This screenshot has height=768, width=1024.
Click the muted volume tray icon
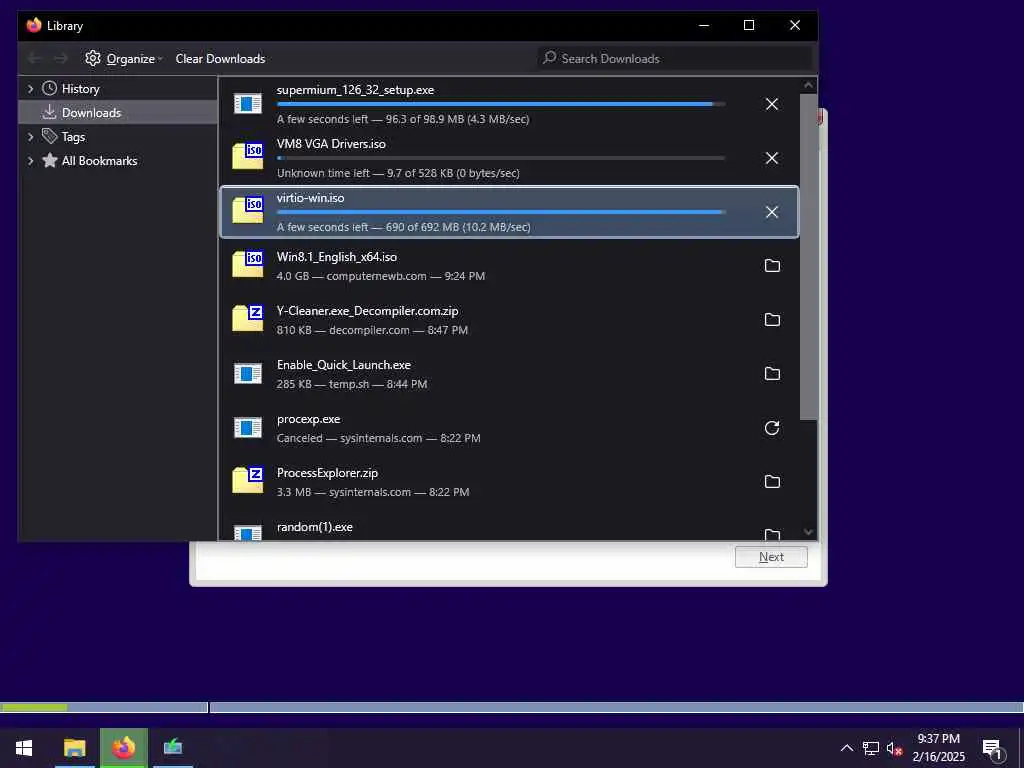[x=895, y=748]
